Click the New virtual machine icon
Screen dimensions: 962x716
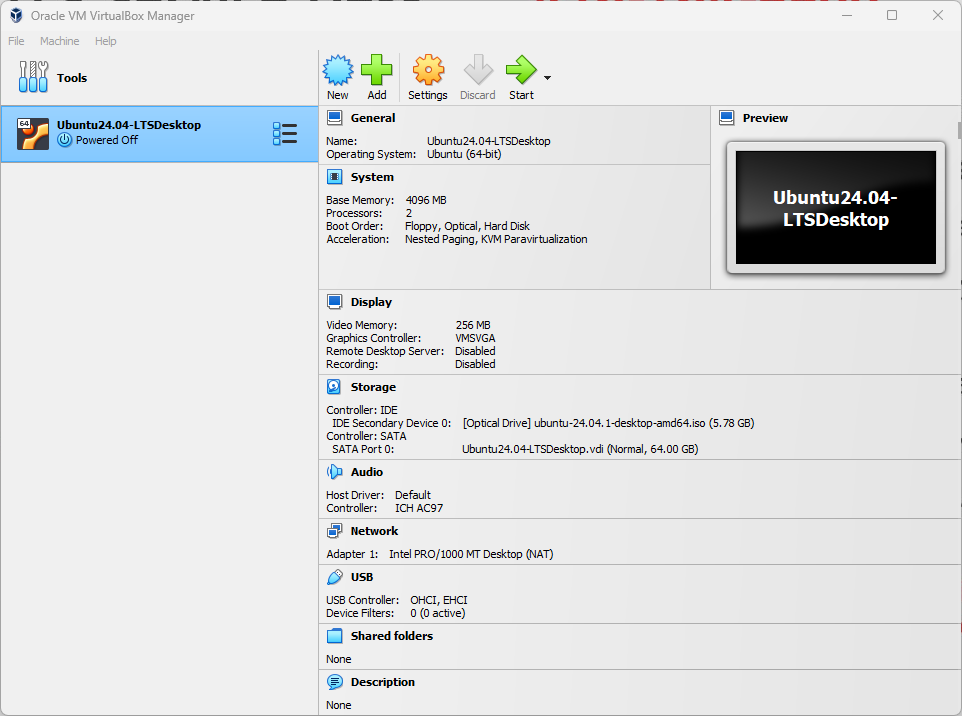(x=338, y=71)
